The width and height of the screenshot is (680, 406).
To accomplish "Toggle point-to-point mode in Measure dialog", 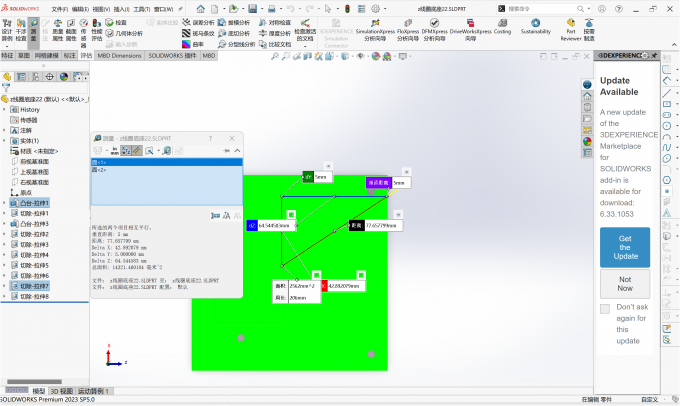I will click(137, 151).
